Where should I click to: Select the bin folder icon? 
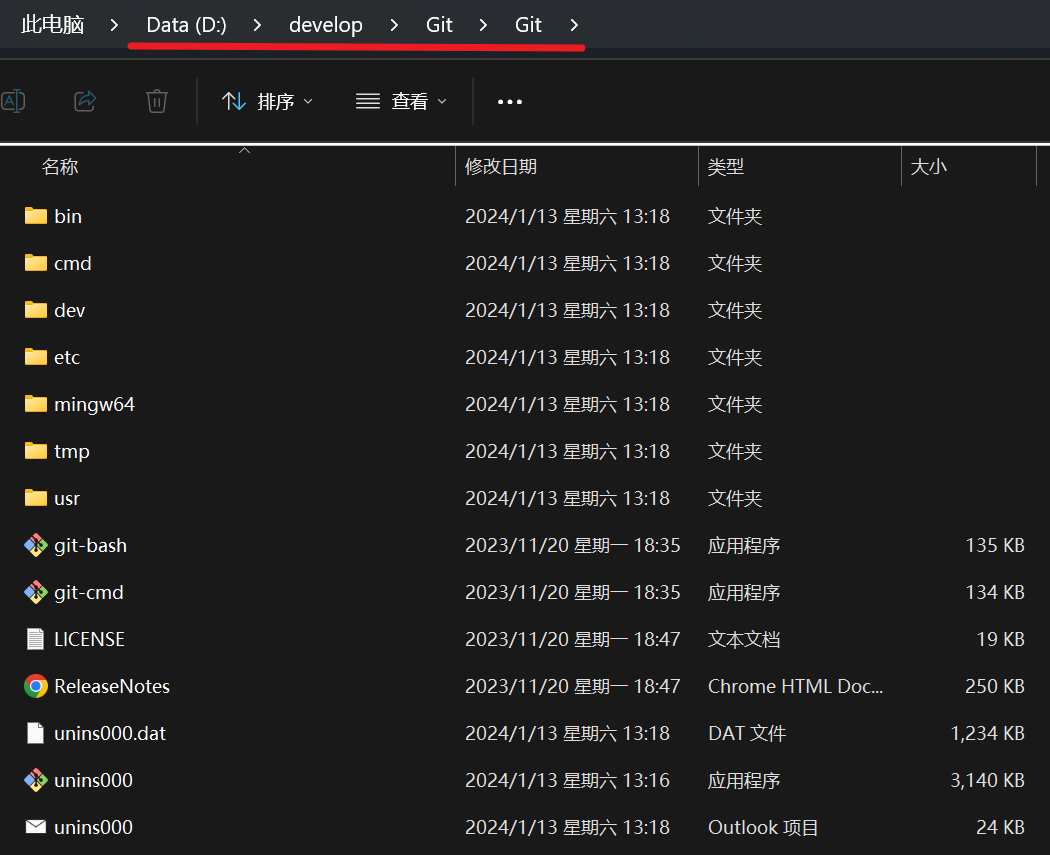click(x=35, y=216)
